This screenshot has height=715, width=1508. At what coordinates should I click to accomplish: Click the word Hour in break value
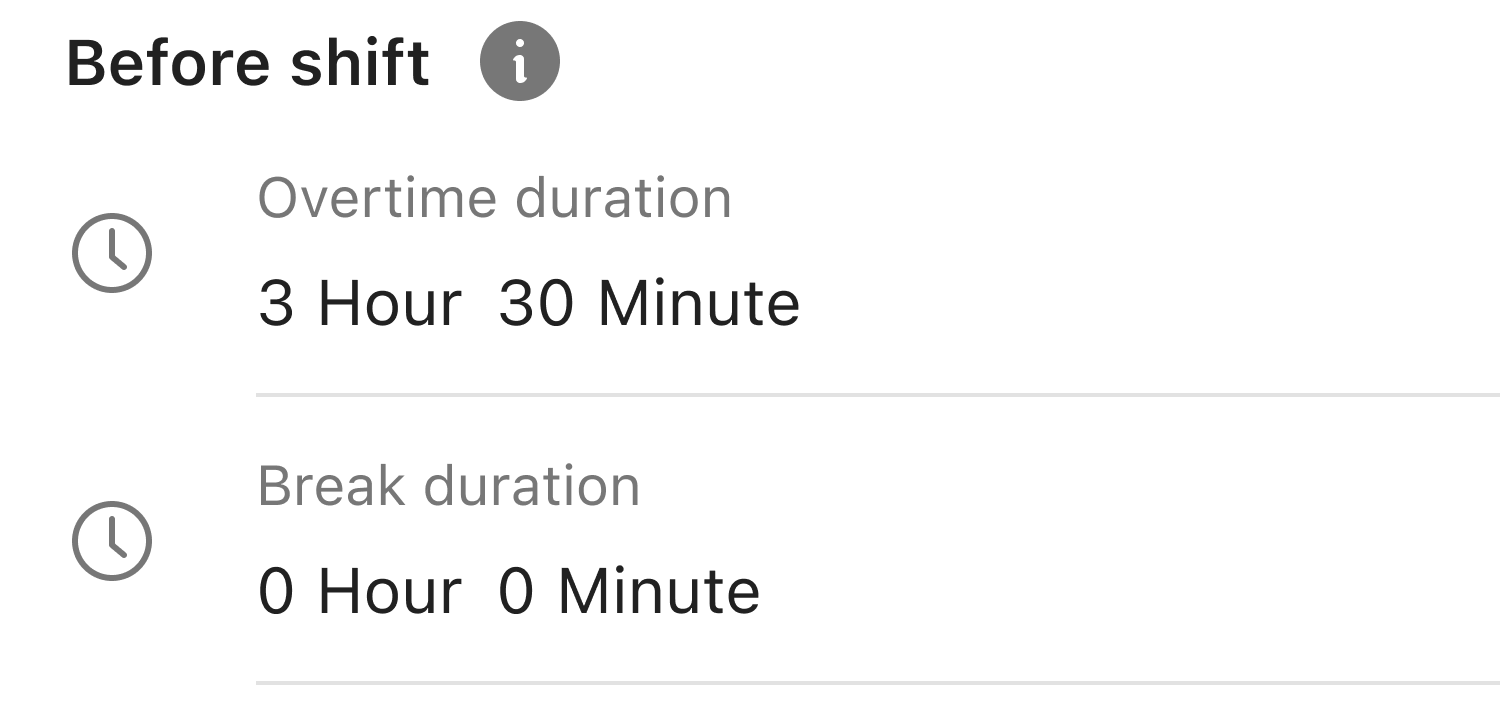click(390, 591)
